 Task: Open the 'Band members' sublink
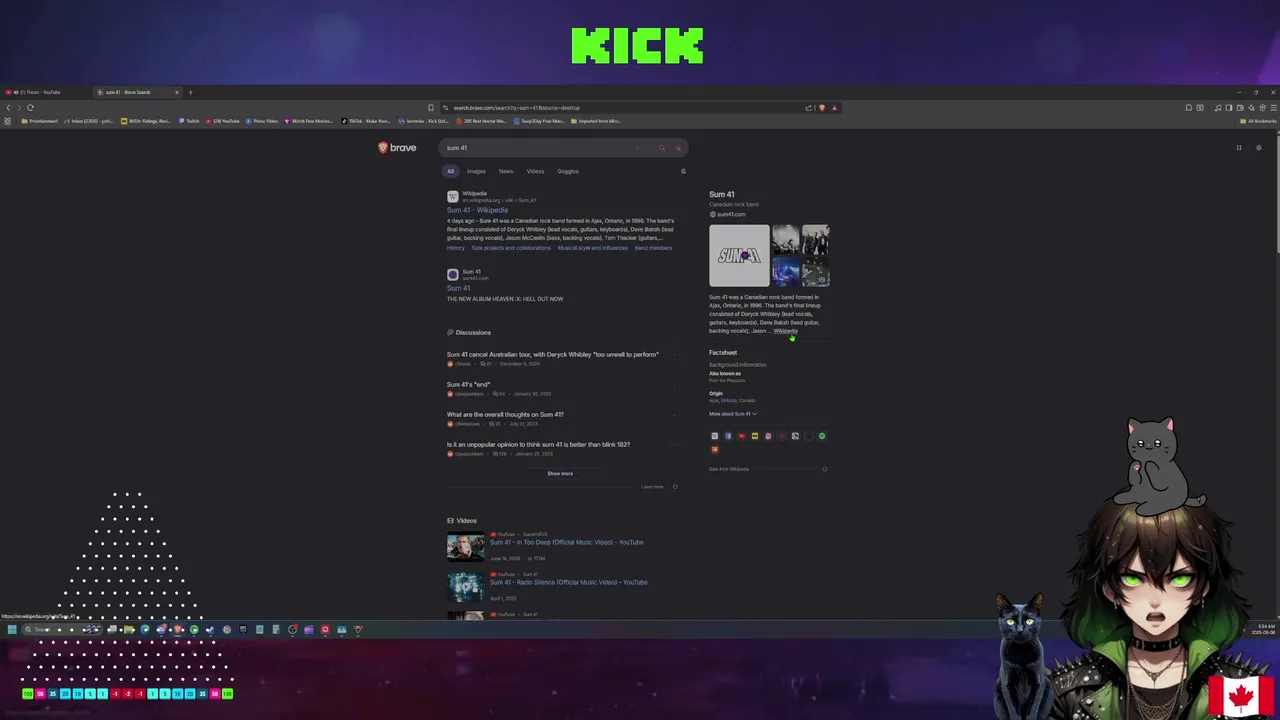click(653, 248)
